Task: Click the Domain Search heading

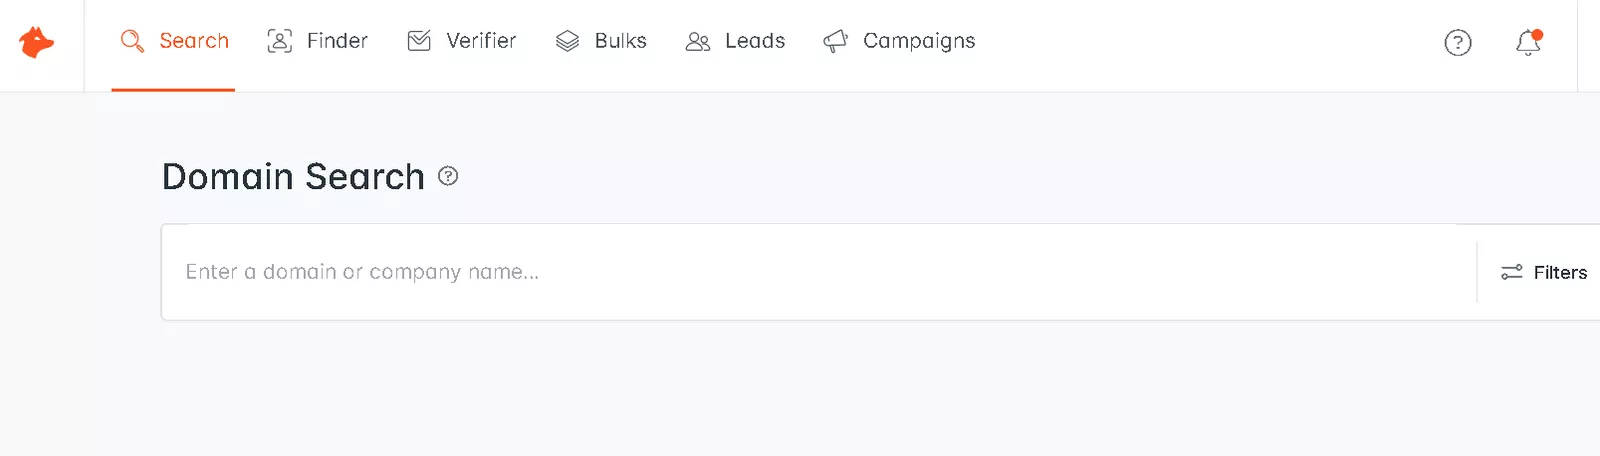Action: (x=293, y=177)
